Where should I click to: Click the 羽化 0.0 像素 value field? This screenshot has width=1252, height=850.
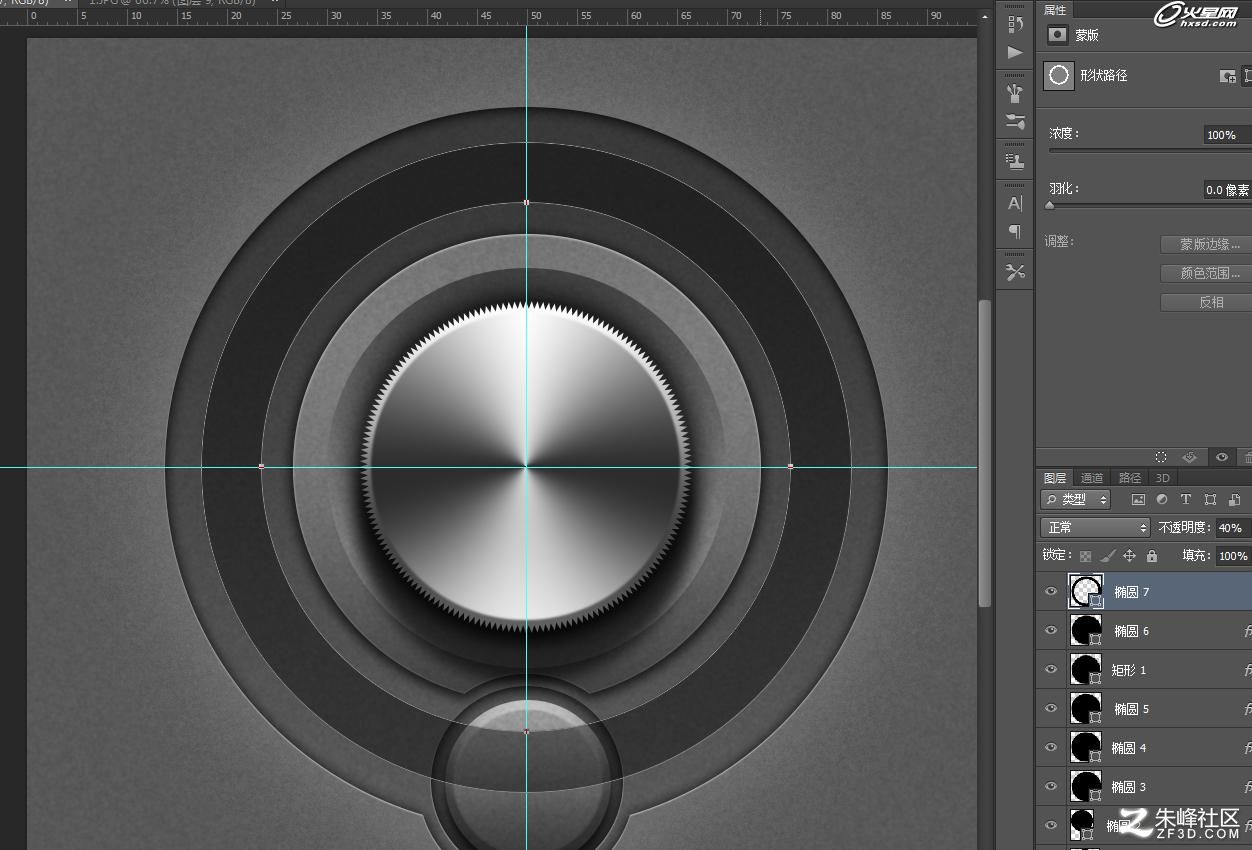[1227, 190]
